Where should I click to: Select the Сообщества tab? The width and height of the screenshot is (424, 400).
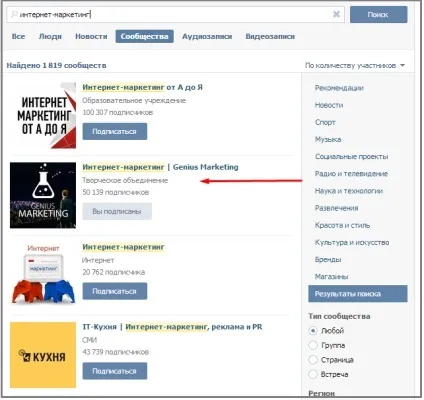[144, 36]
